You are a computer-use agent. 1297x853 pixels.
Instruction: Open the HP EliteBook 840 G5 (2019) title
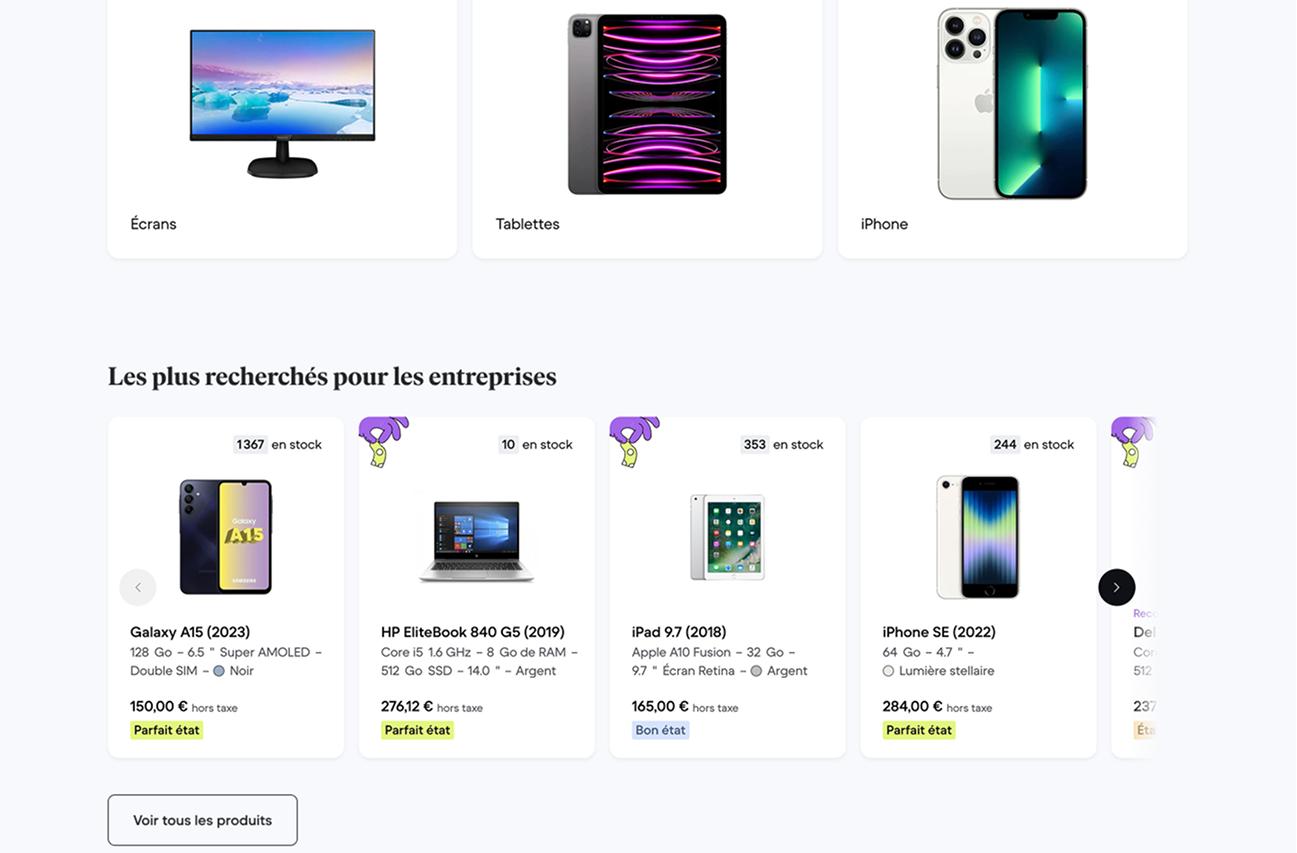click(472, 632)
